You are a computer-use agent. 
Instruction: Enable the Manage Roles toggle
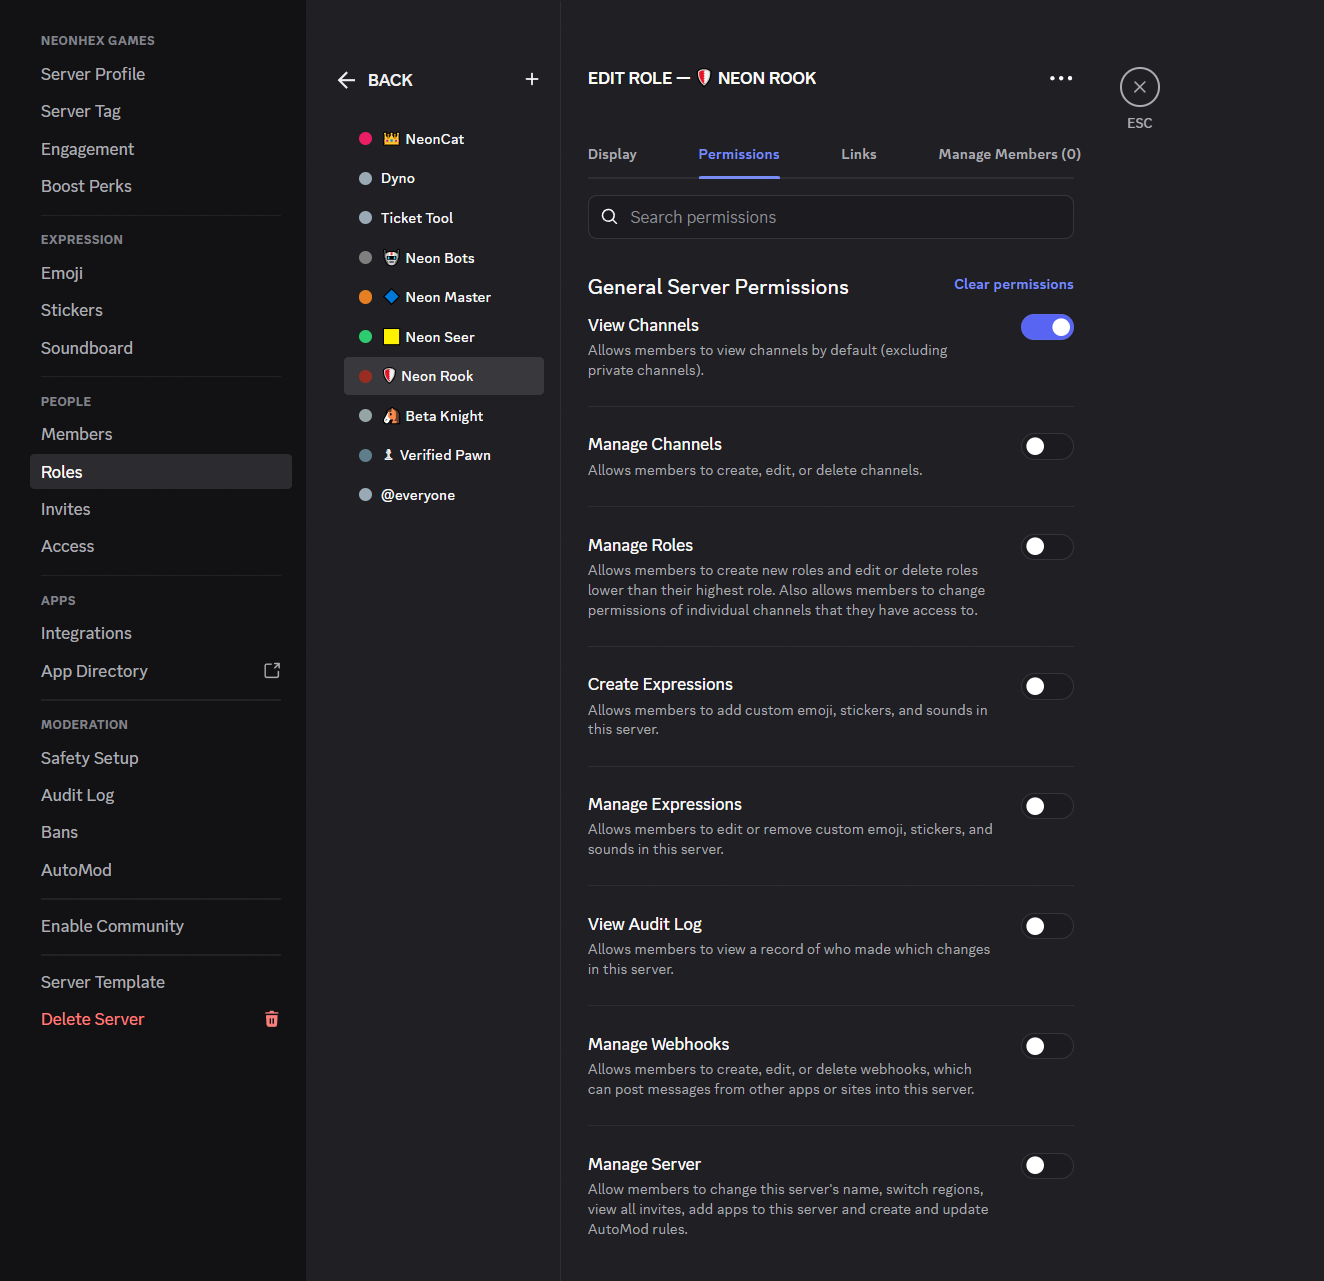pos(1047,546)
